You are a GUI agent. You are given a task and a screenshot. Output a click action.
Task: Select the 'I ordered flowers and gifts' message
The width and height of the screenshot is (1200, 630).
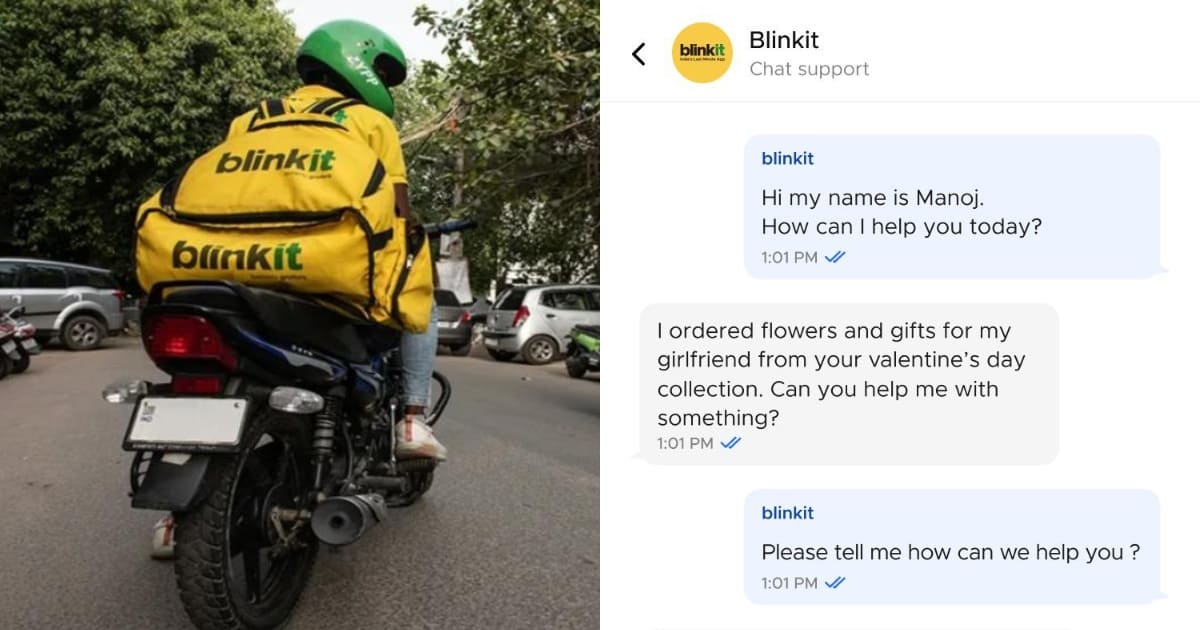[849, 384]
